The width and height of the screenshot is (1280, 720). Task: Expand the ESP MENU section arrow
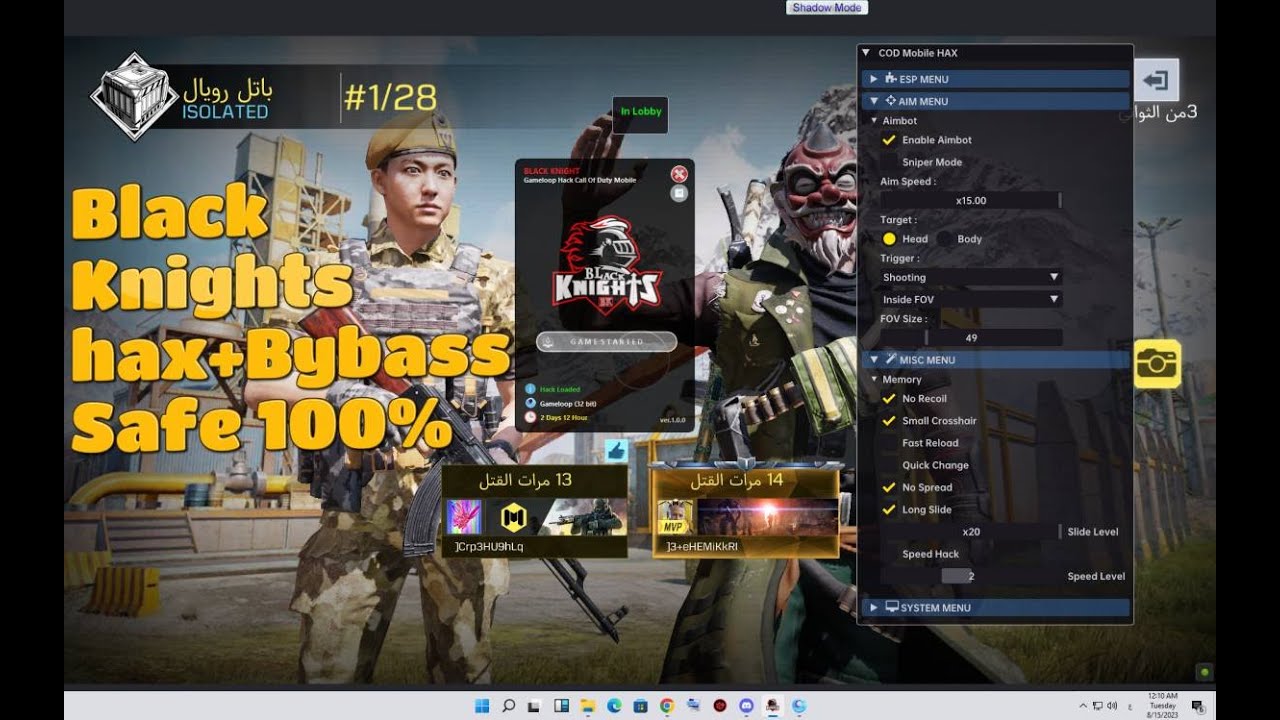coord(874,79)
